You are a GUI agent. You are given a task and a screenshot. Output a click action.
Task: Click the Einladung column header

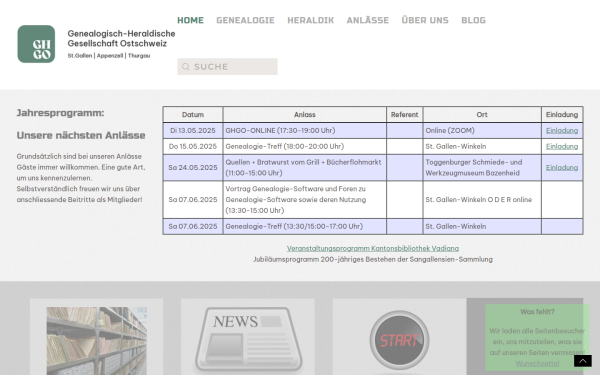pos(562,115)
